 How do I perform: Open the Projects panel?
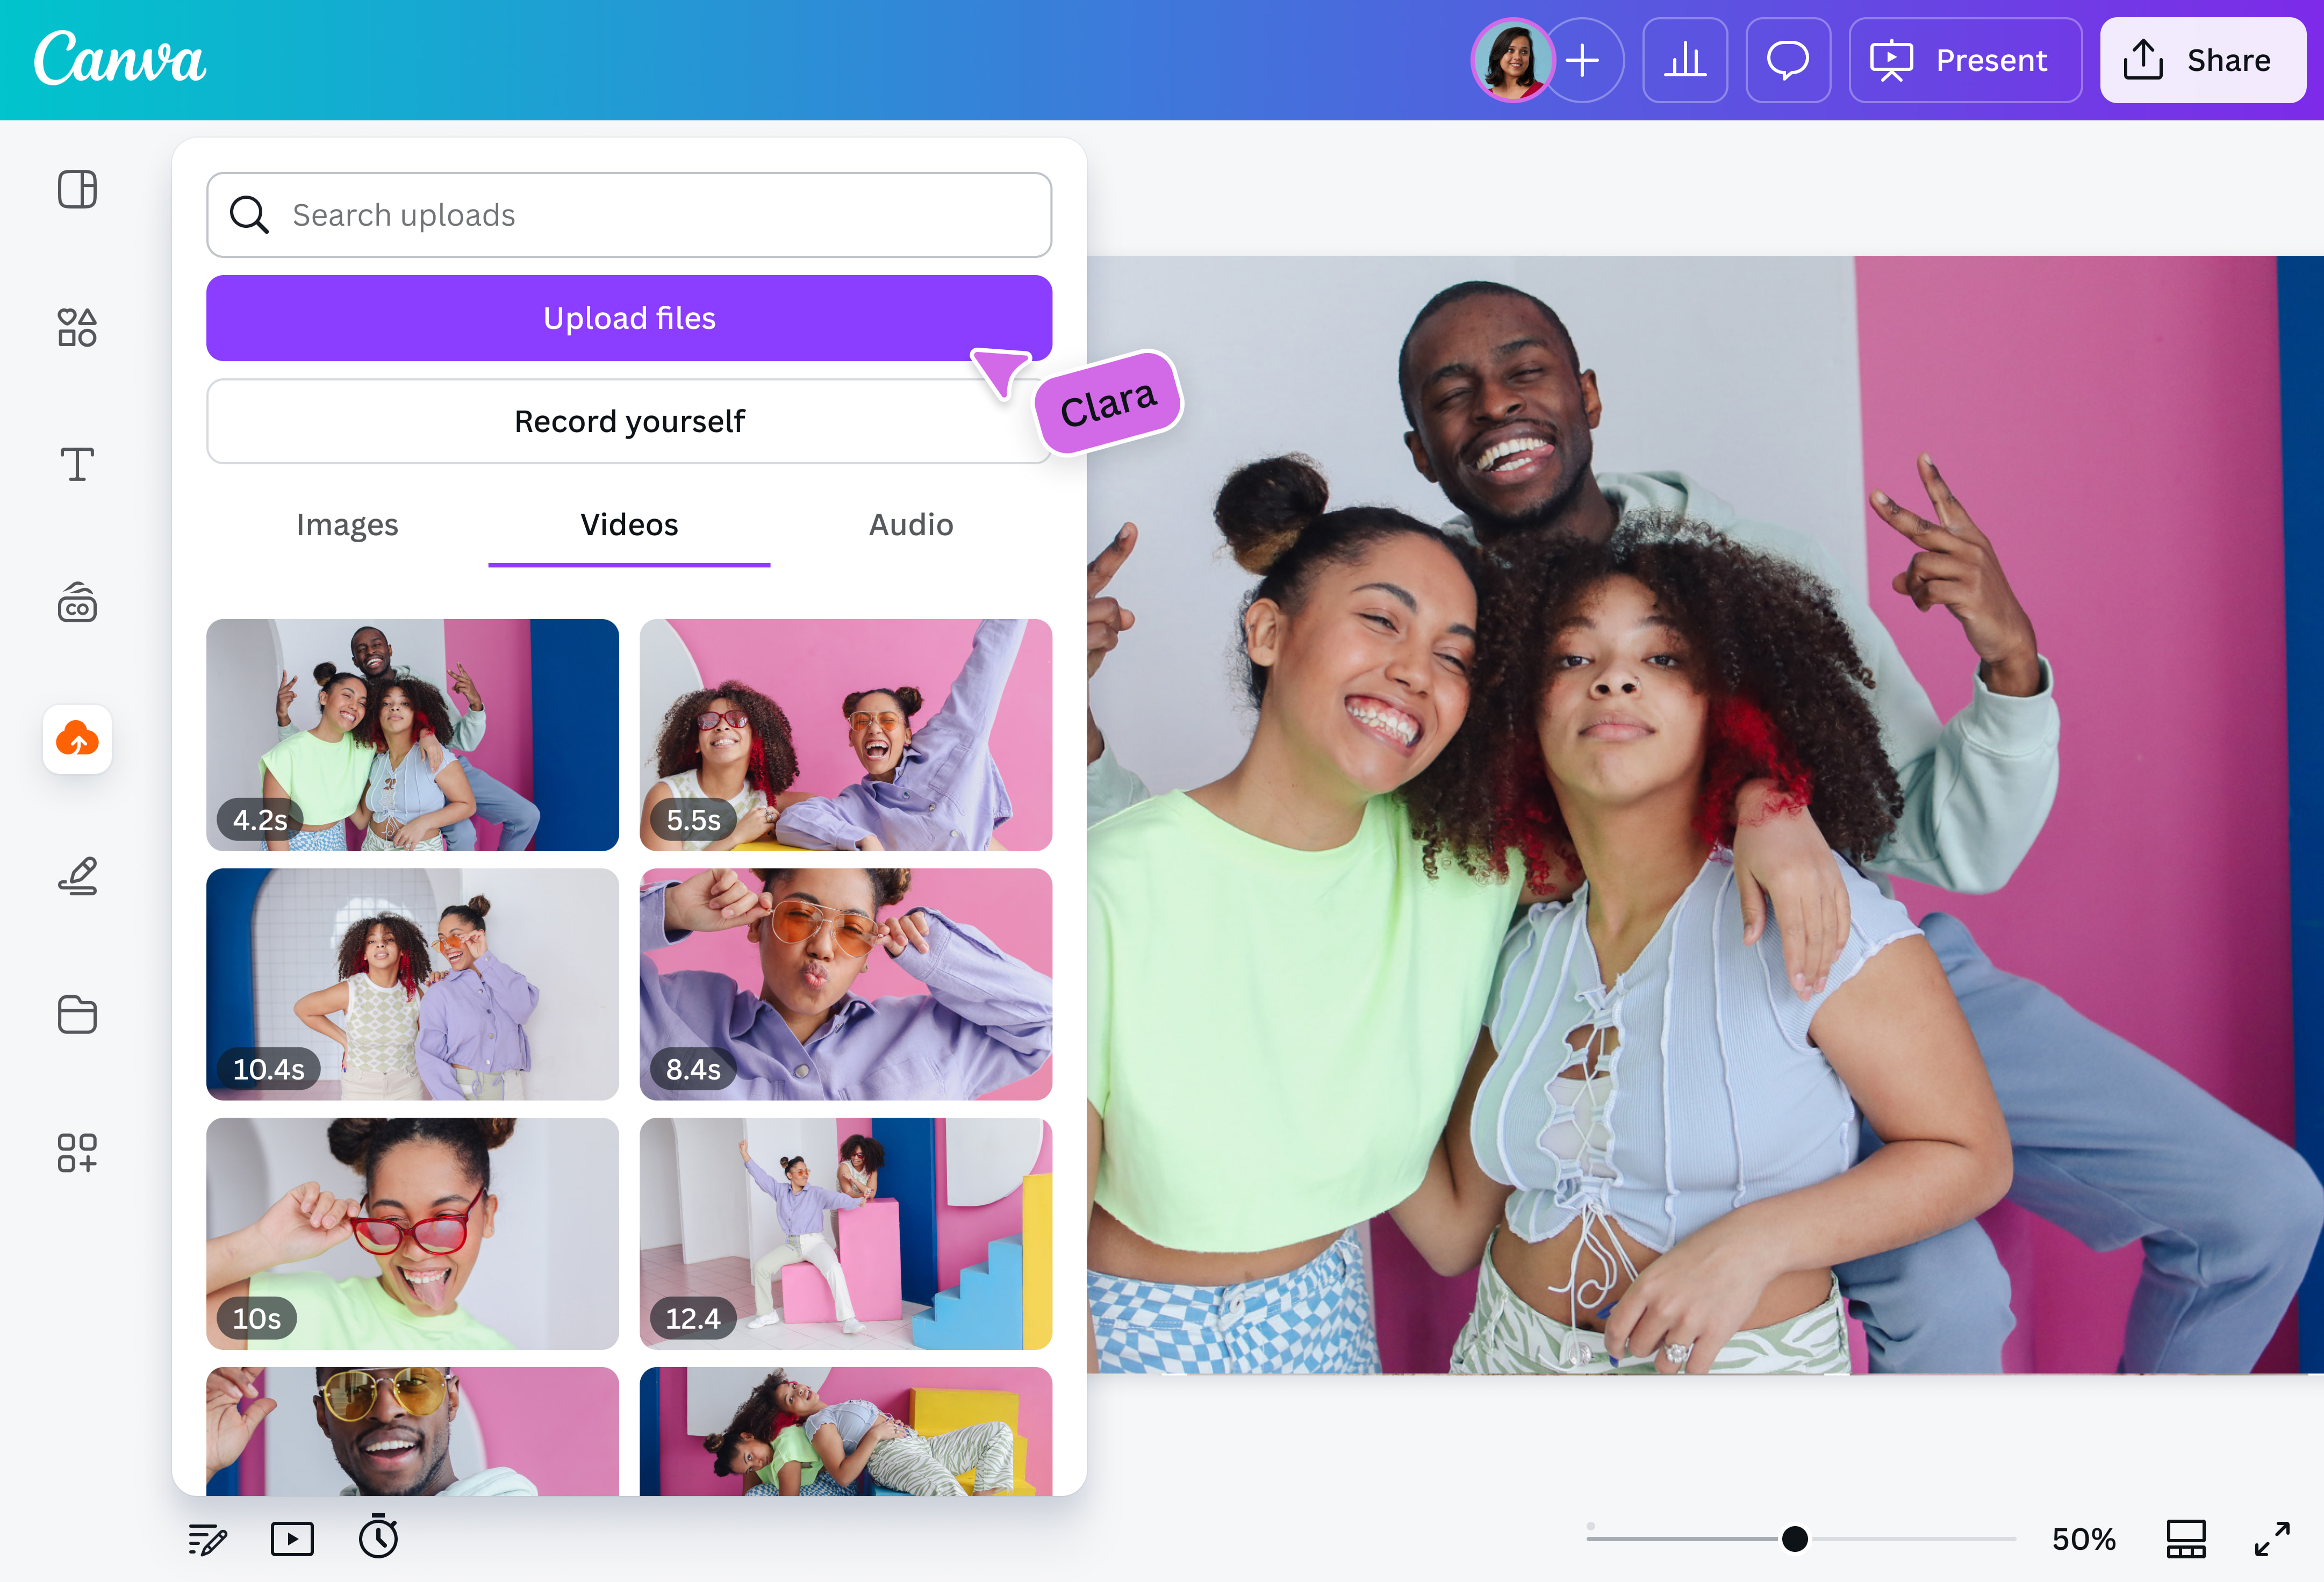[x=78, y=1015]
